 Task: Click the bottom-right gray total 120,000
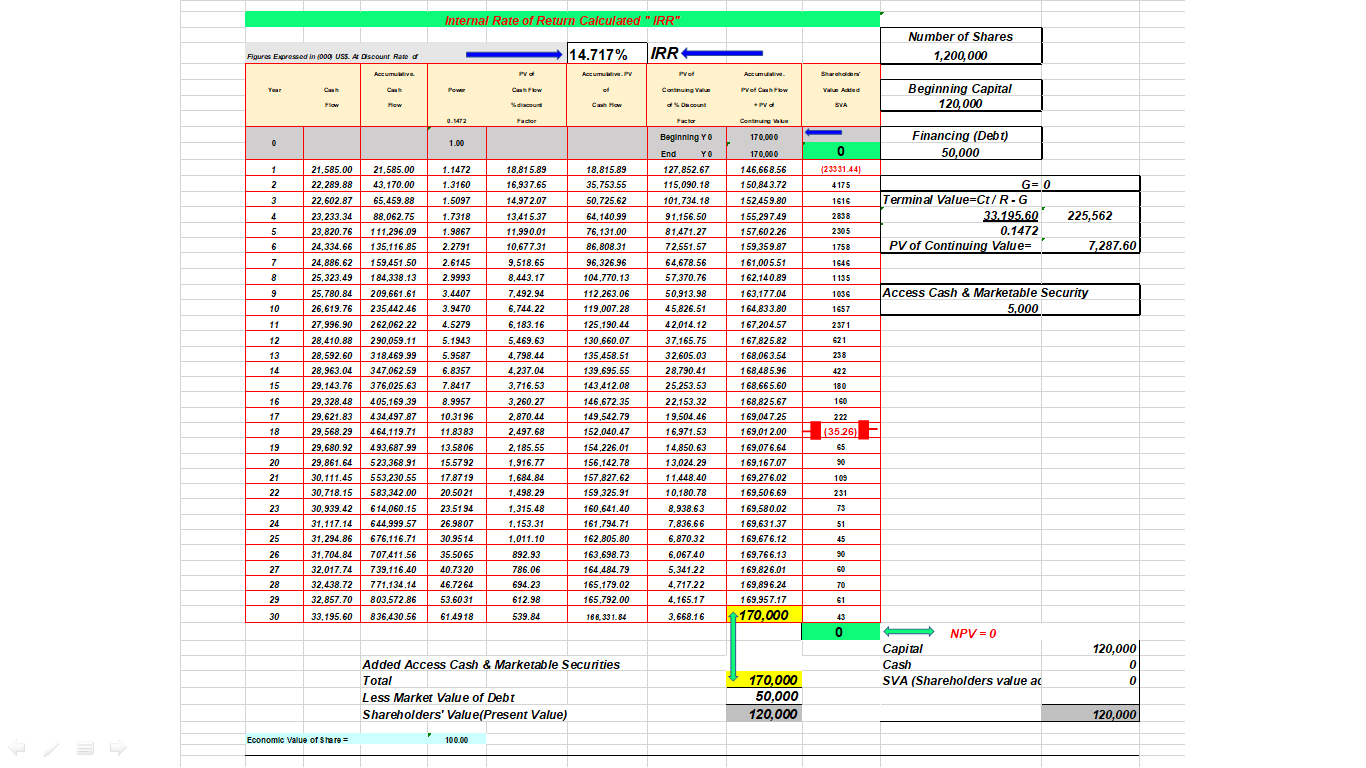click(1090, 714)
